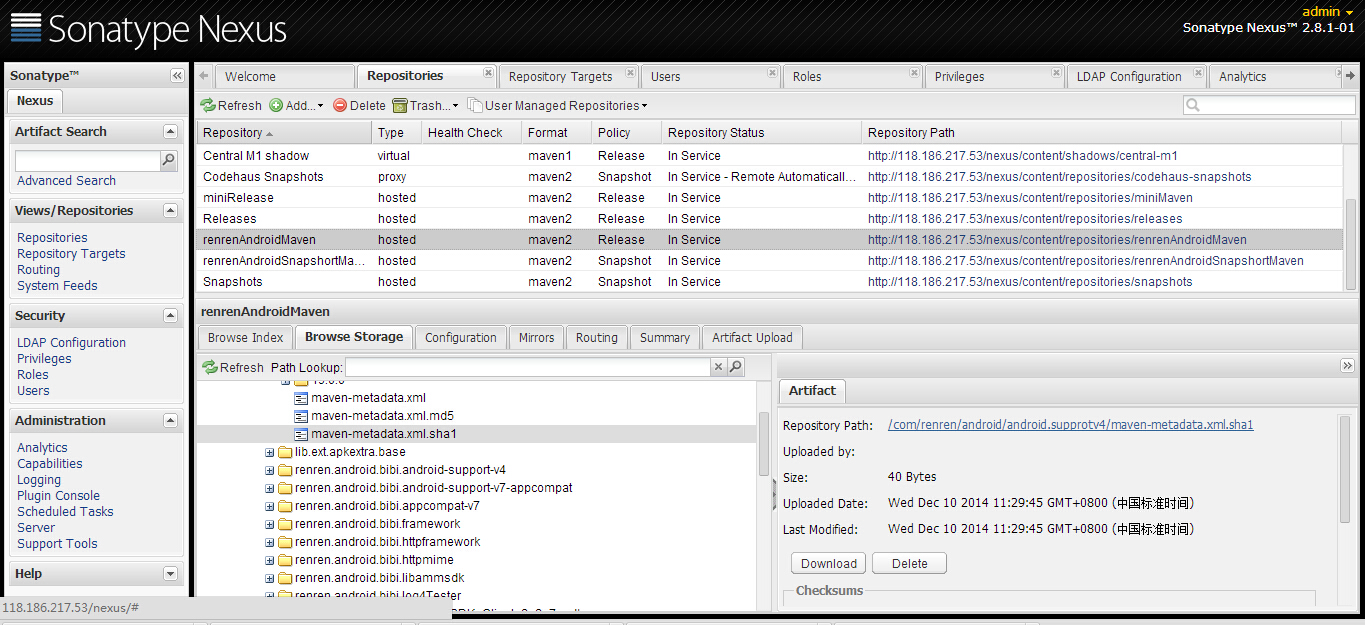The height and width of the screenshot is (625, 1365).
Task: Expand renren.android.bibi.android-support-v4 folder
Action: coord(269,470)
